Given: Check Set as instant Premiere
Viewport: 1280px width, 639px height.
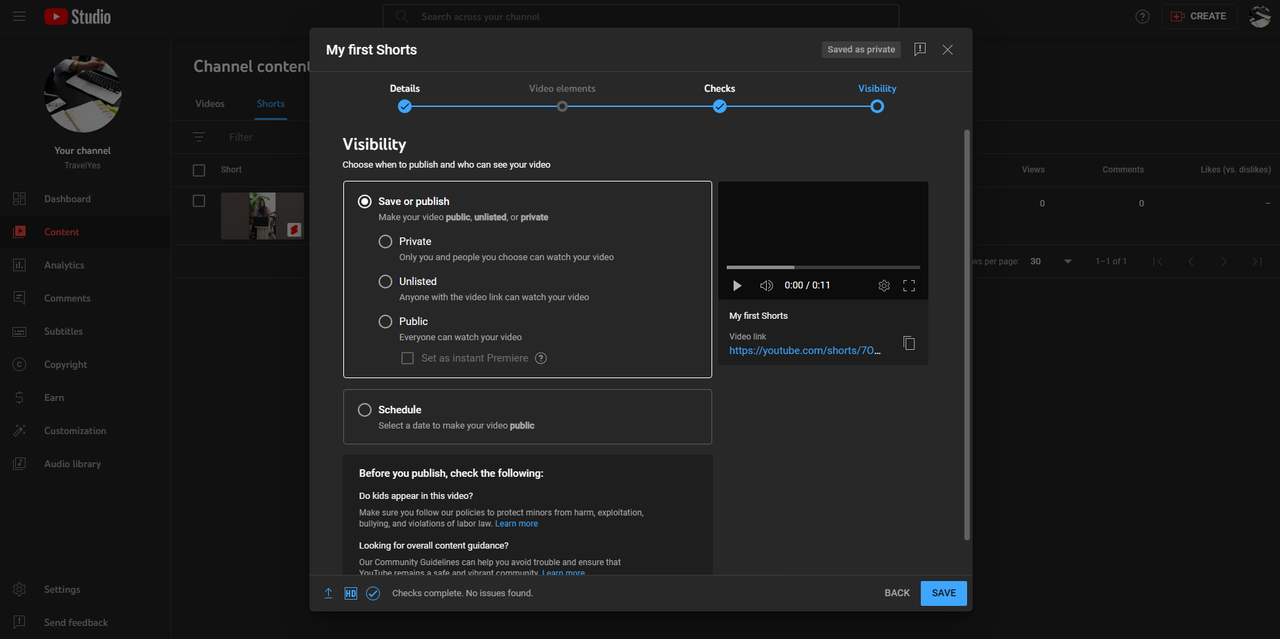Looking at the screenshot, I should [x=407, y=358].
